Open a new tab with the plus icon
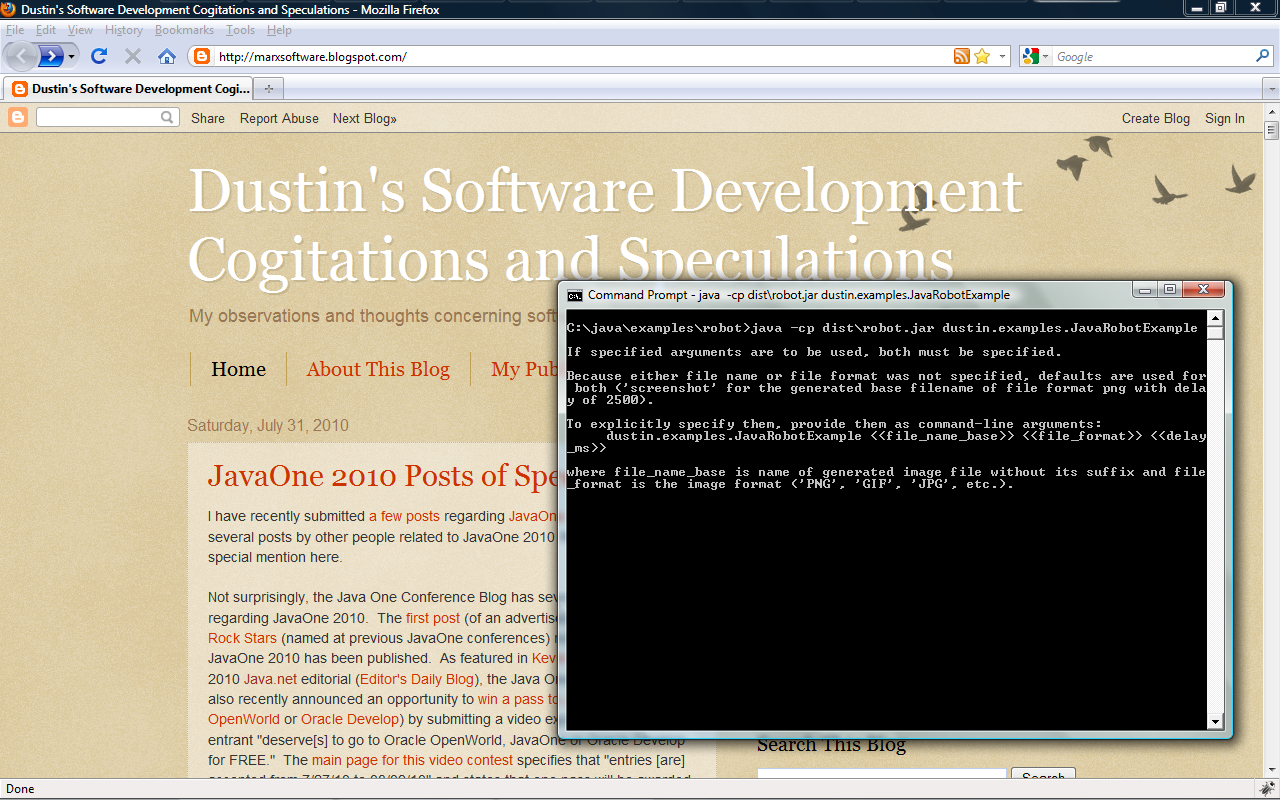 click(x=268, y=88)
